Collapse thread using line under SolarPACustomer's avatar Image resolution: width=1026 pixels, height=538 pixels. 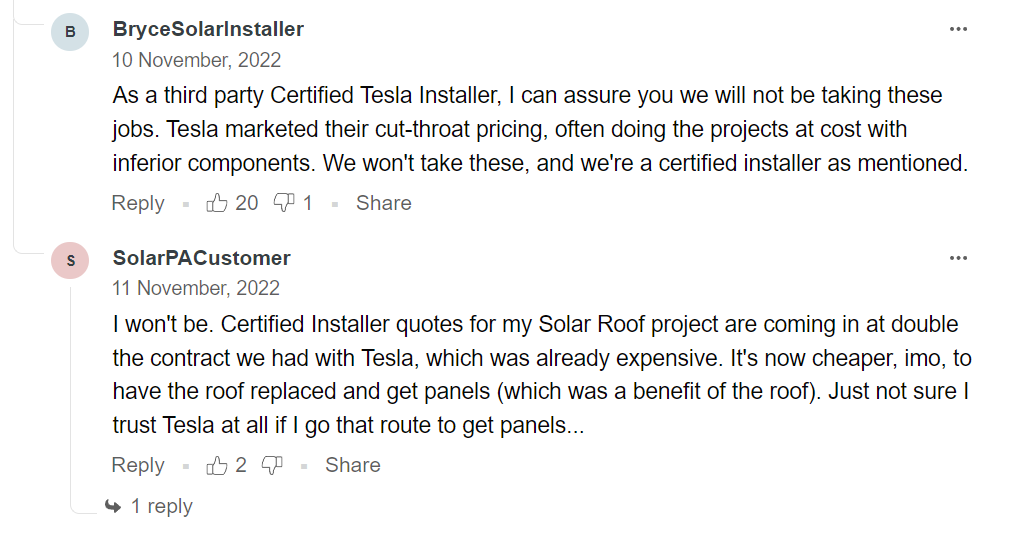[x=71, y=393]
